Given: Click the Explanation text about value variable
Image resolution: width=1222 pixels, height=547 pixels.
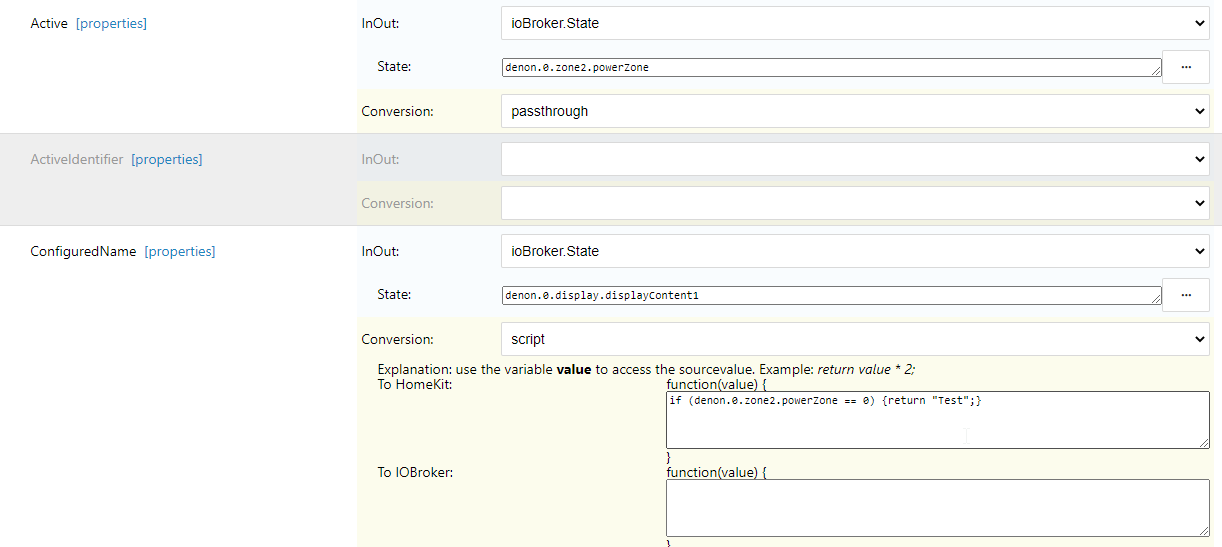Looking at the screenshot, I should tap(646, 369).
